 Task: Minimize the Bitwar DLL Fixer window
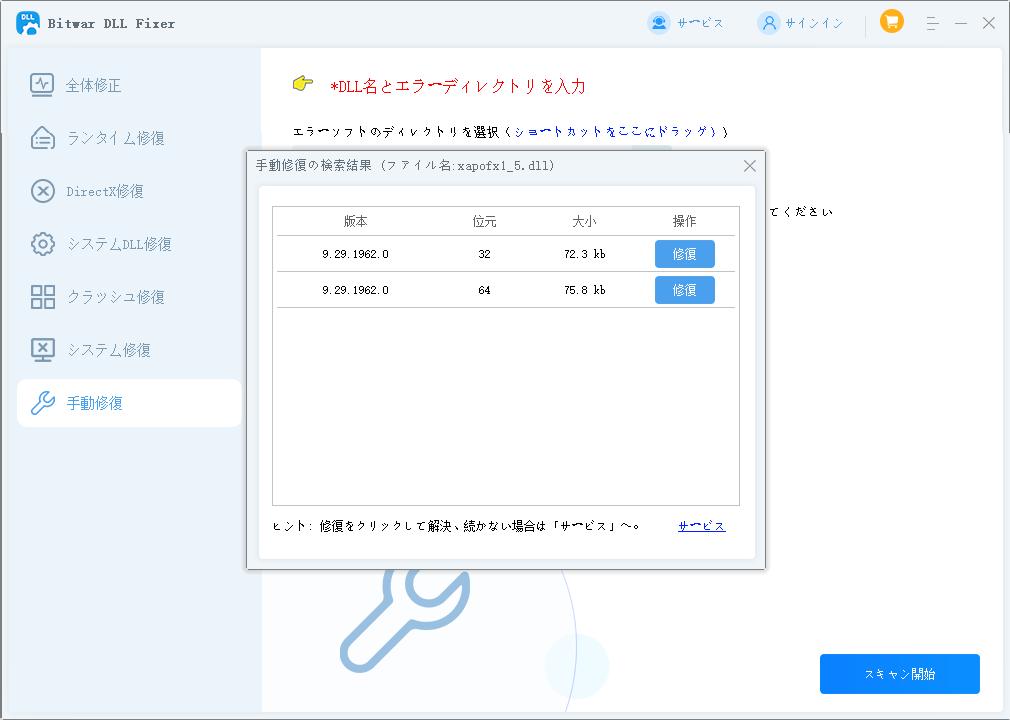tap(961, 23)
